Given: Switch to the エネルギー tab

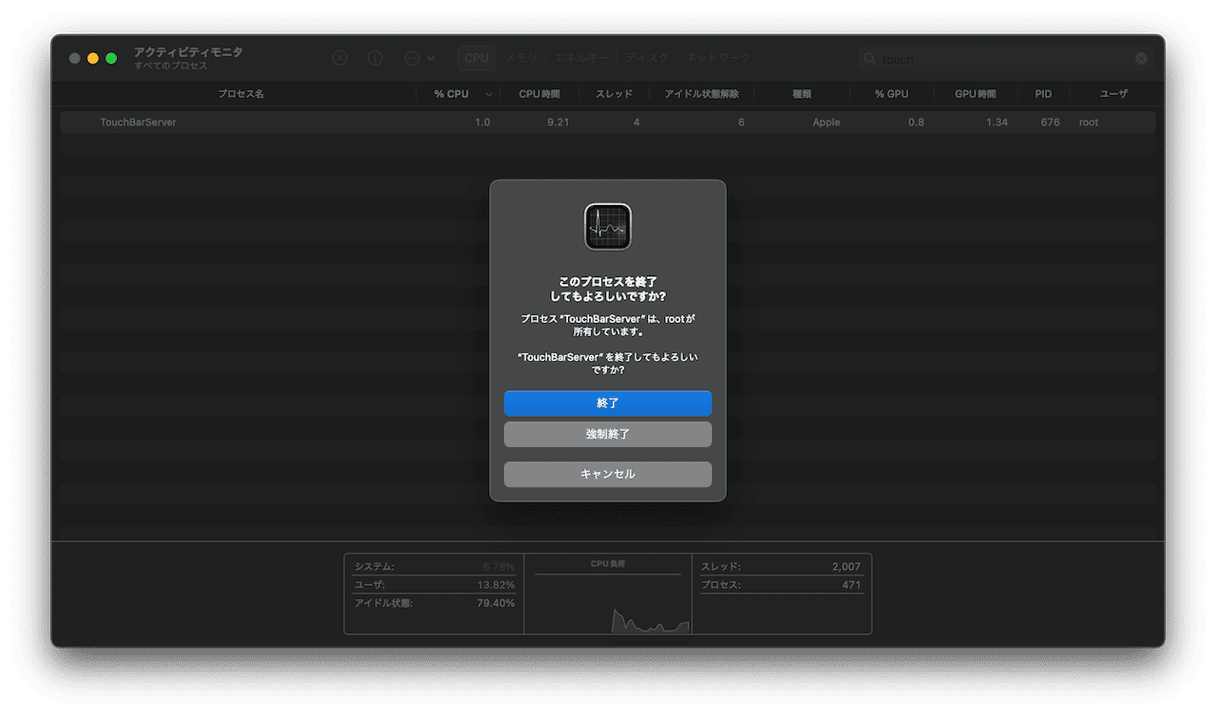Looking at the screenshot, I should (x=581, y=58).
